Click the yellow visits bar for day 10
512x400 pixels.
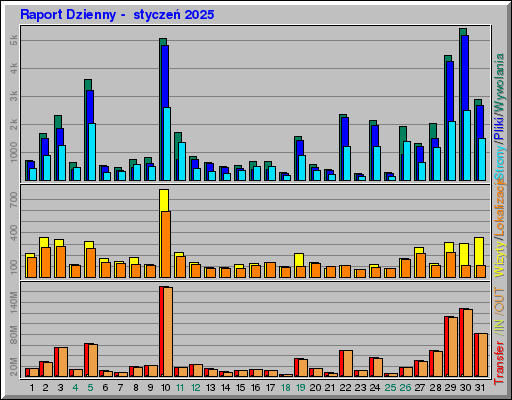pyautogui.click(x=164, y=200)
